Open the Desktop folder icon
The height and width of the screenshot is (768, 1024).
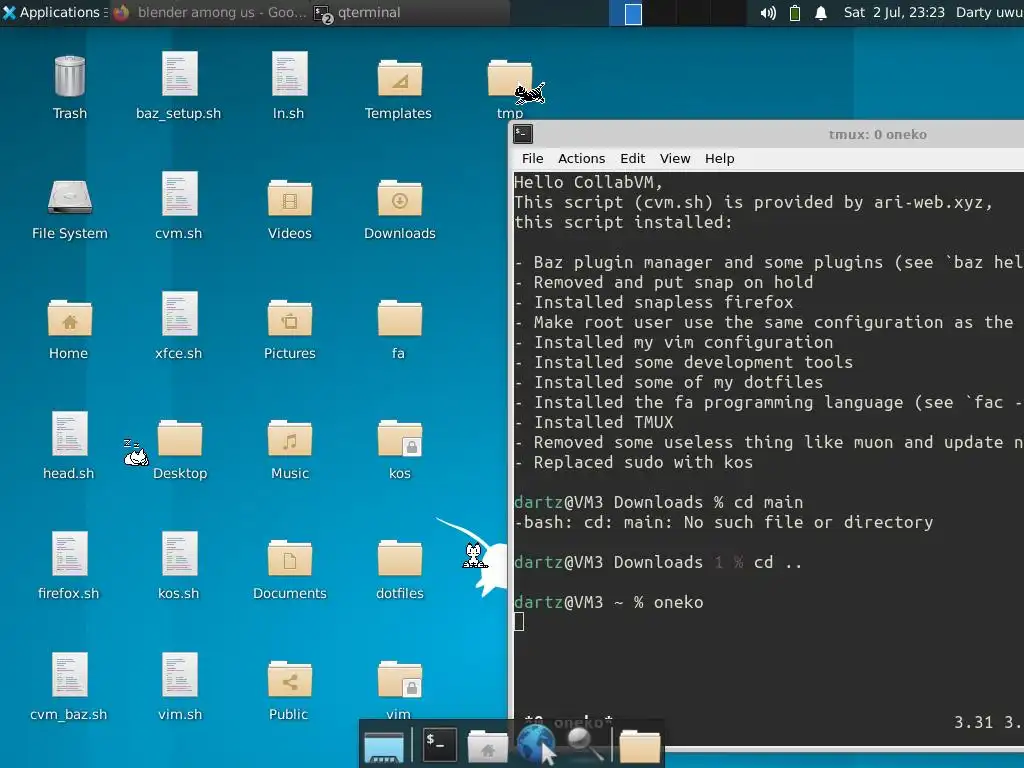pos(180,438)
